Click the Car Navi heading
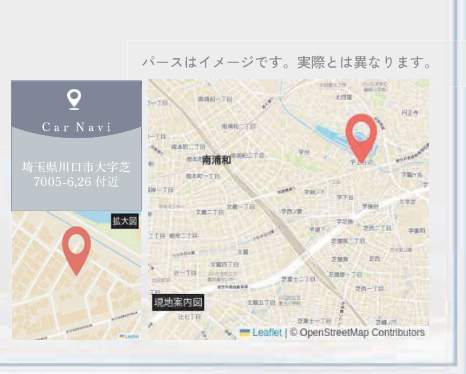Viewport: 466px width, 374px height. pyautogui.click(x=76, y=127)
